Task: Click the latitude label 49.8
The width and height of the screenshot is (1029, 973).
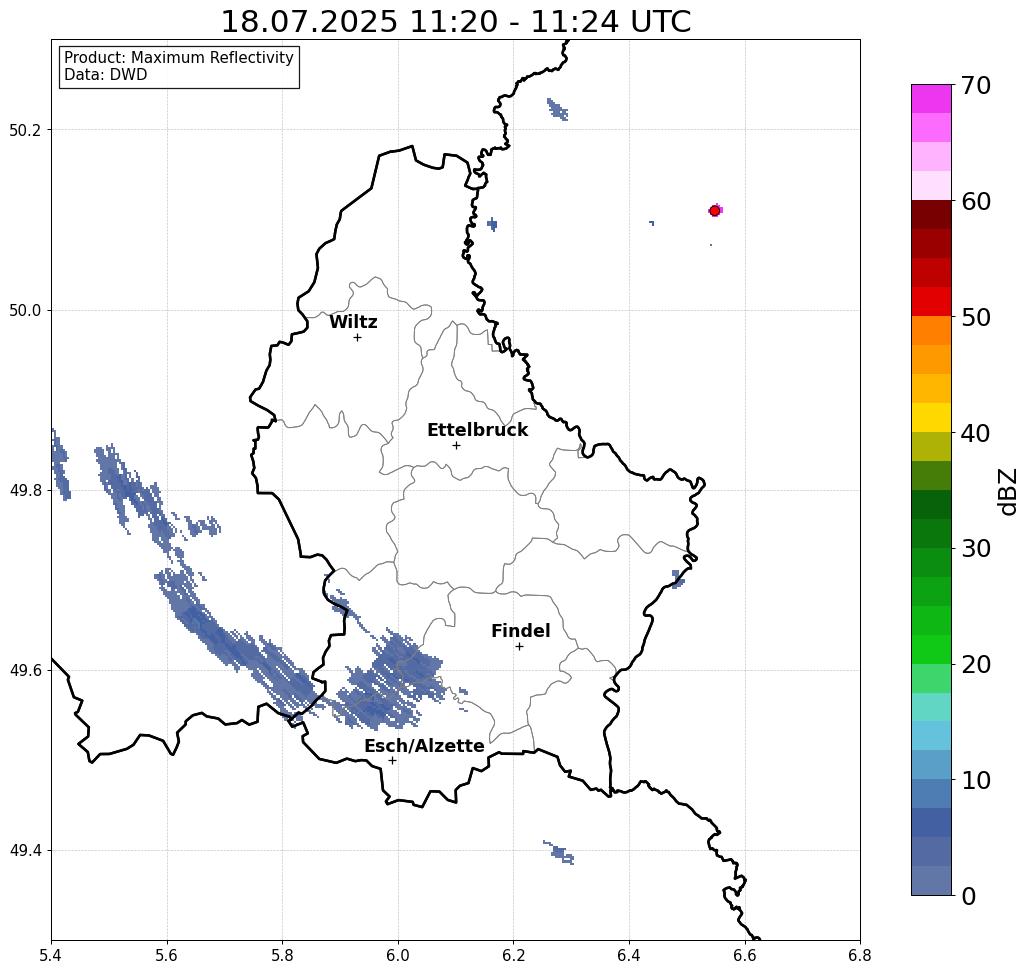Action: tap(25, 491)
